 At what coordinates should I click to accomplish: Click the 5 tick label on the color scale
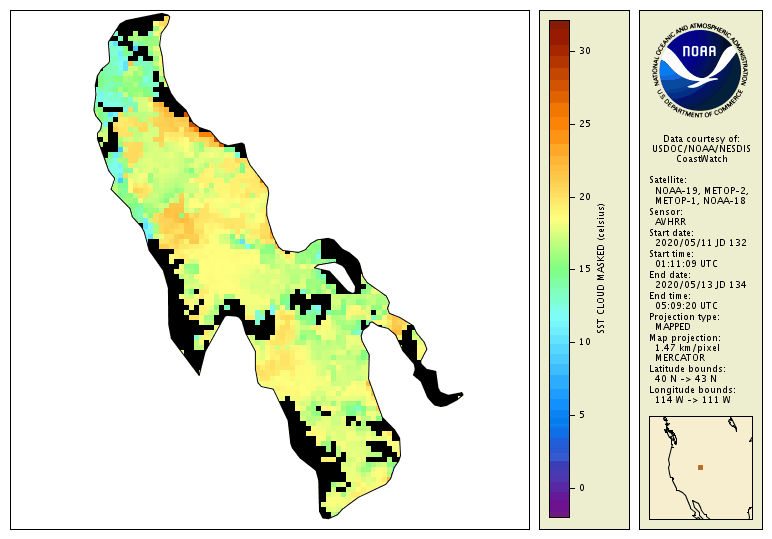(x=582, y=415)
